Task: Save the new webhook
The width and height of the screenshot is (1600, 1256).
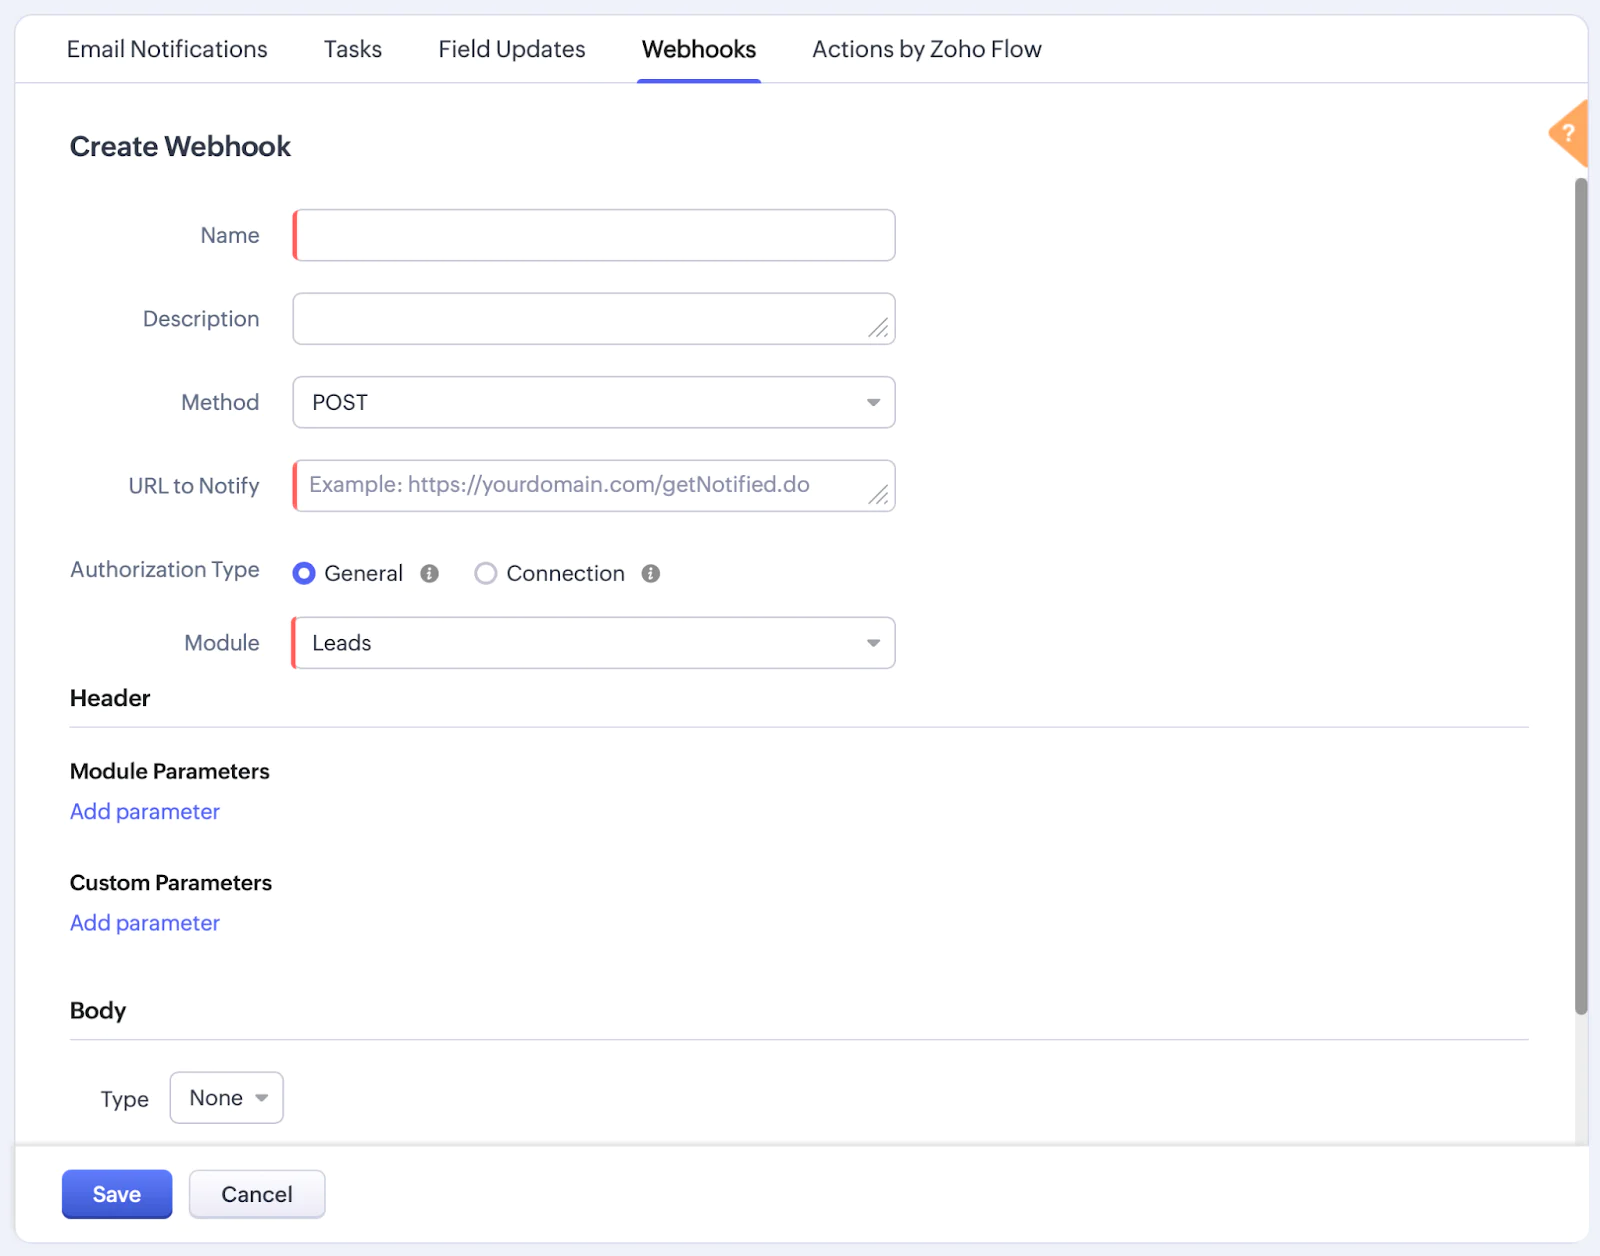Action: 116,1193
